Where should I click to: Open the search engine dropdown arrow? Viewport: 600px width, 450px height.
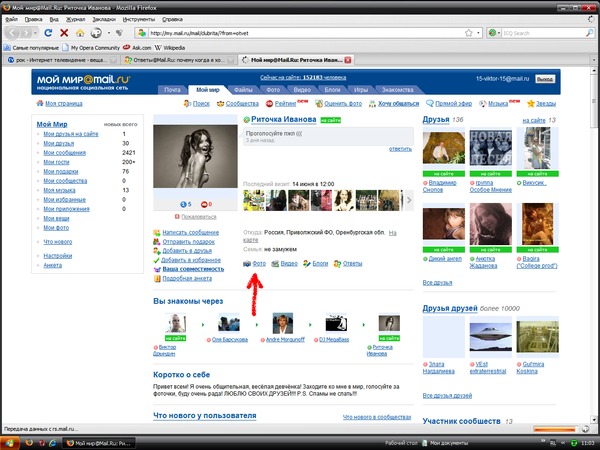tap(499, 33)
